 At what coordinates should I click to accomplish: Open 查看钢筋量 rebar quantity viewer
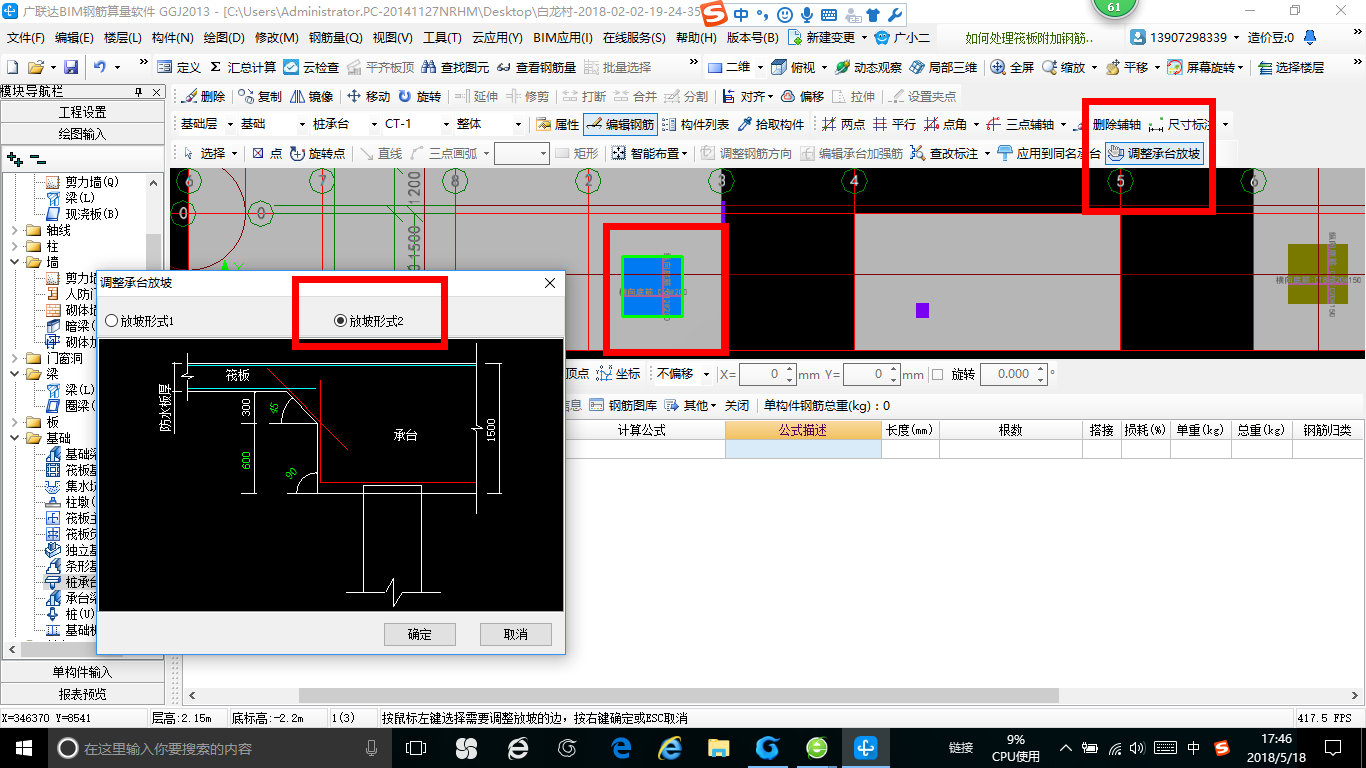click(536, 67)
